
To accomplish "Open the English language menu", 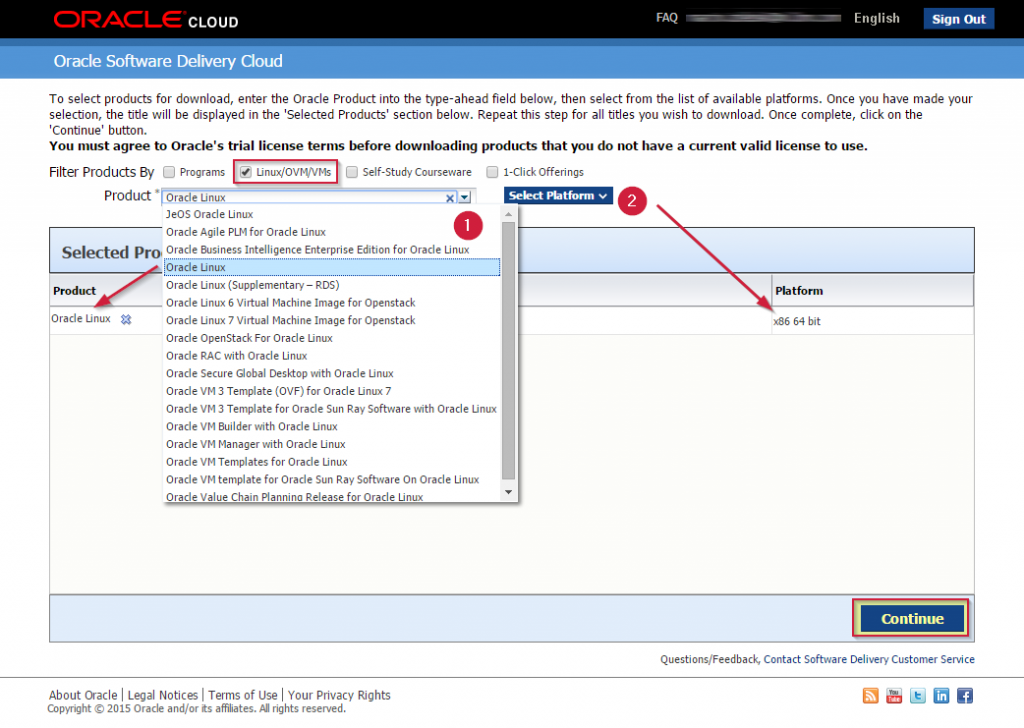I will tap(877, 18).
